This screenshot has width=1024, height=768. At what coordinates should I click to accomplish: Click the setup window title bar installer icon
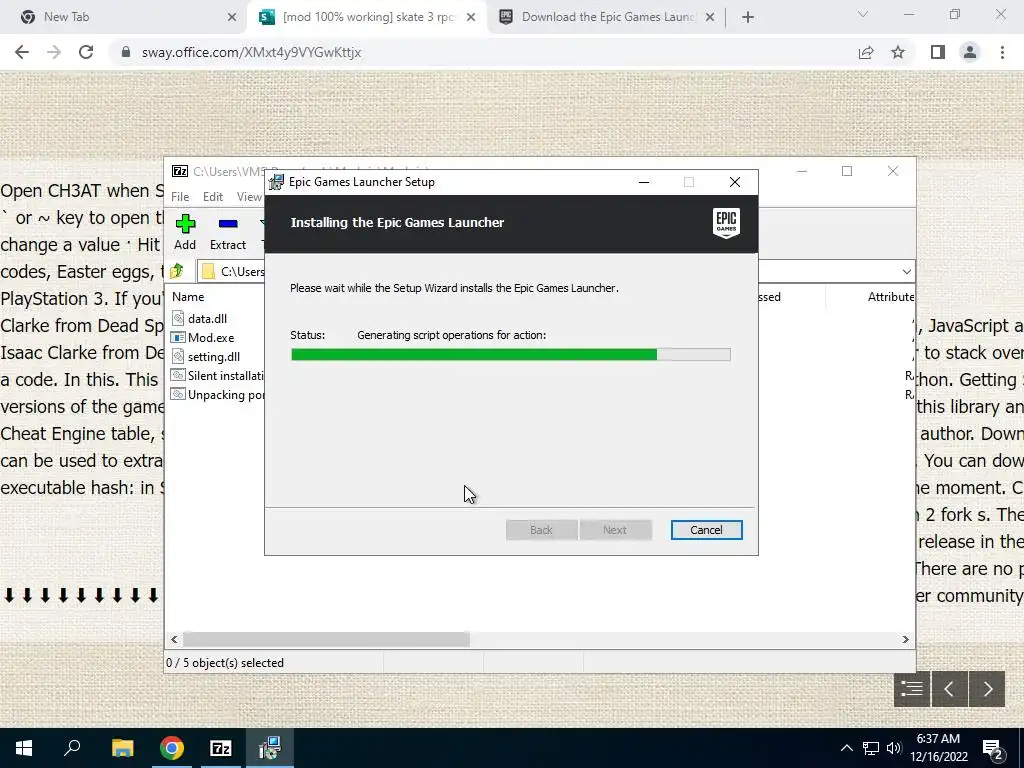(277, 182)
